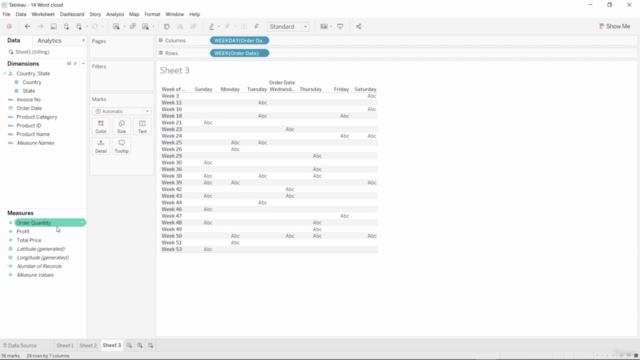Click the Swap Rows and Columns icon

pos(167,27)
